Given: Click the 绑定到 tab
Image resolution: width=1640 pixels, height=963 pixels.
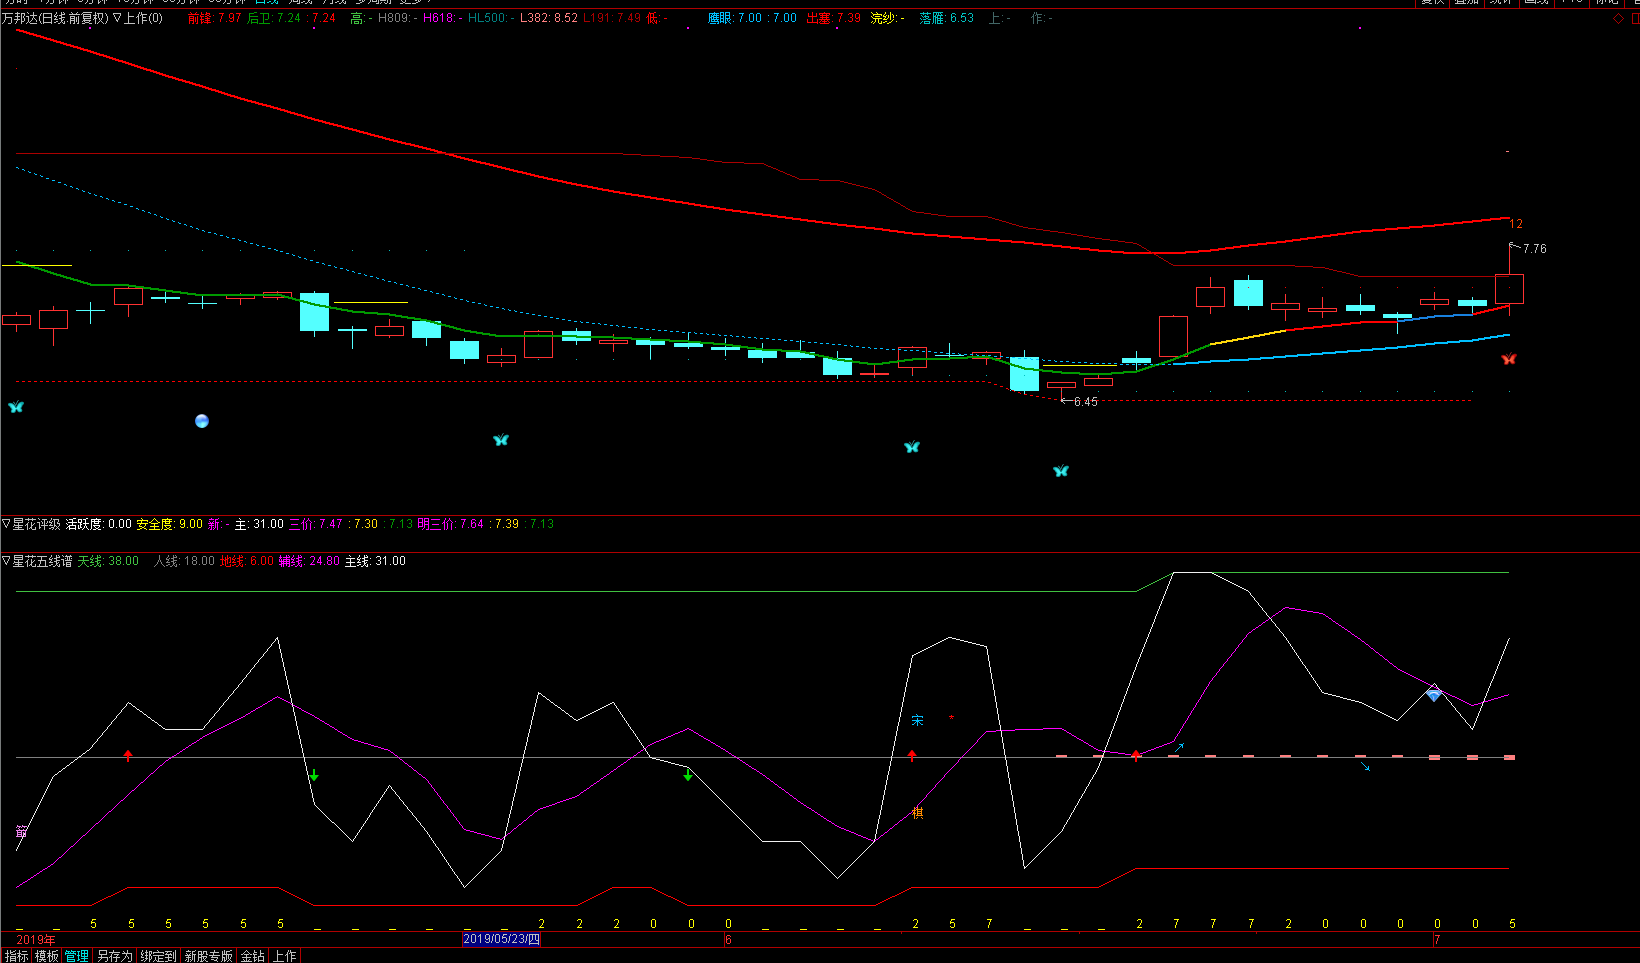Looking at the screenshot, I should coord(158,956).
